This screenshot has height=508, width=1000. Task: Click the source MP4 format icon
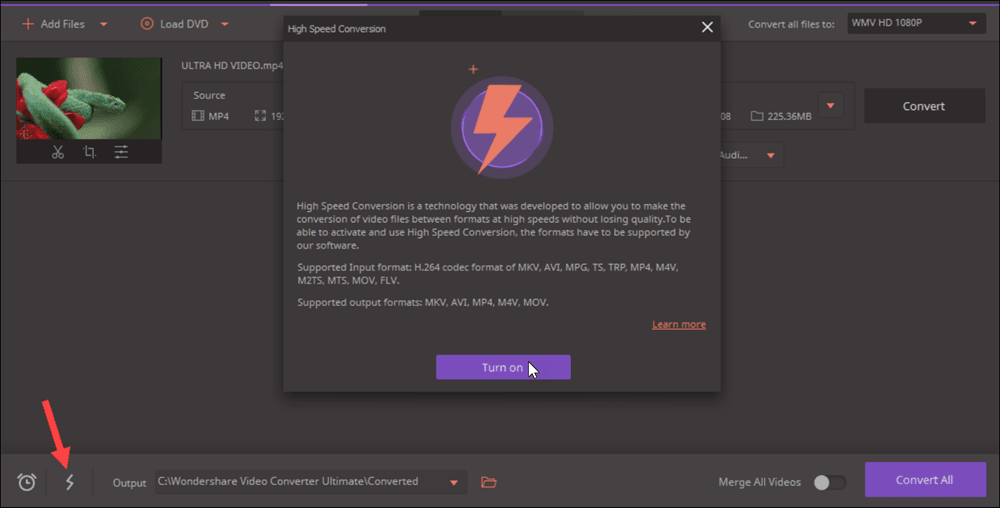click(x=198, y=116)
